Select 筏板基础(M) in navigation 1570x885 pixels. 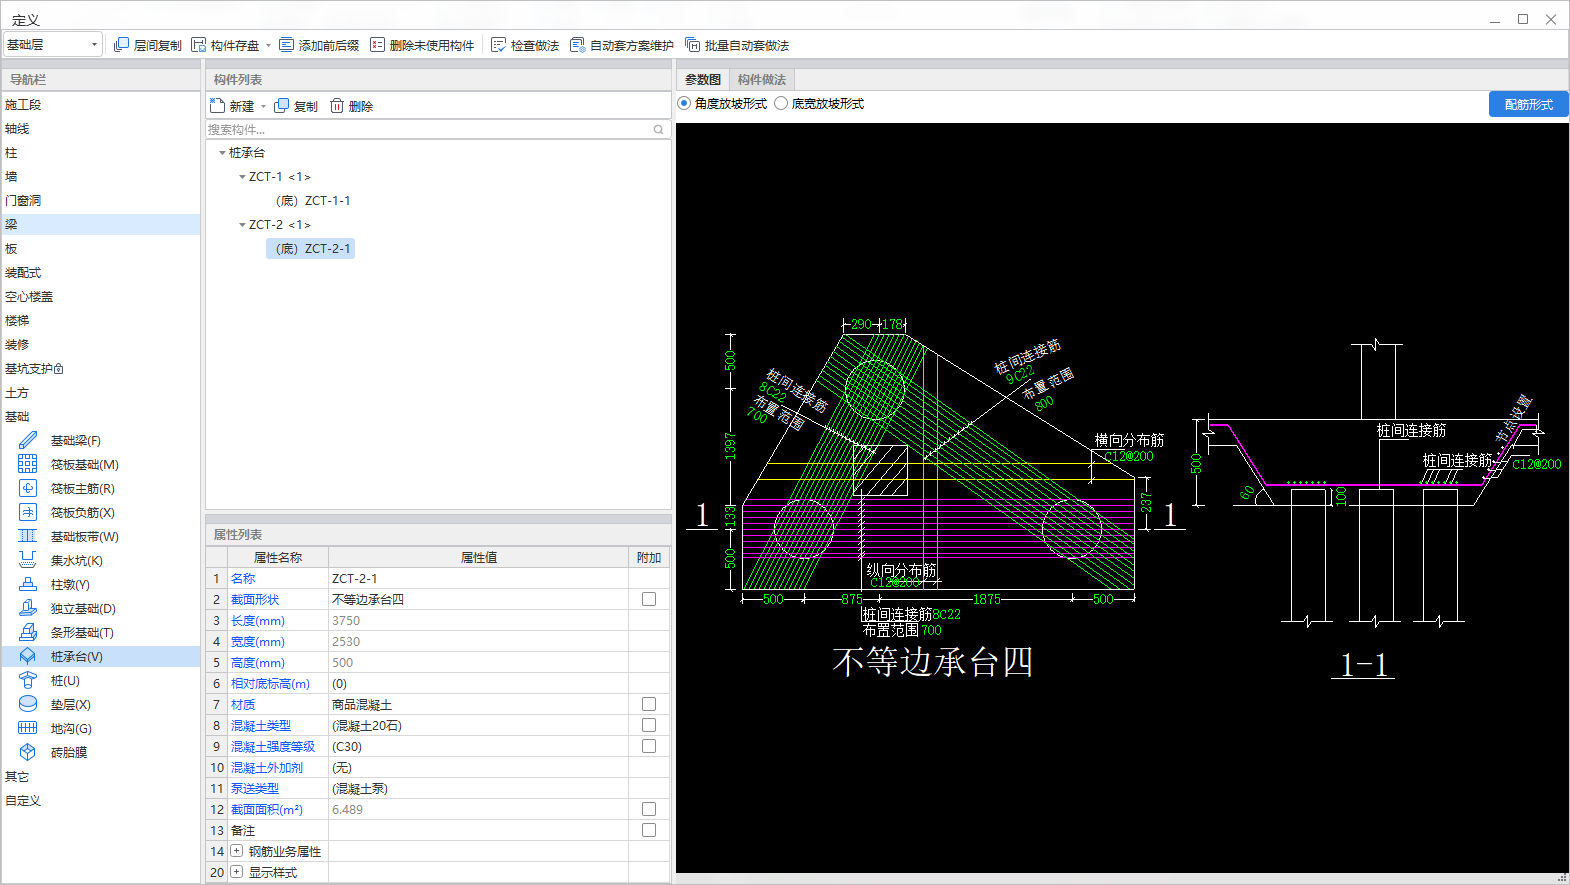tap(85, 464)
